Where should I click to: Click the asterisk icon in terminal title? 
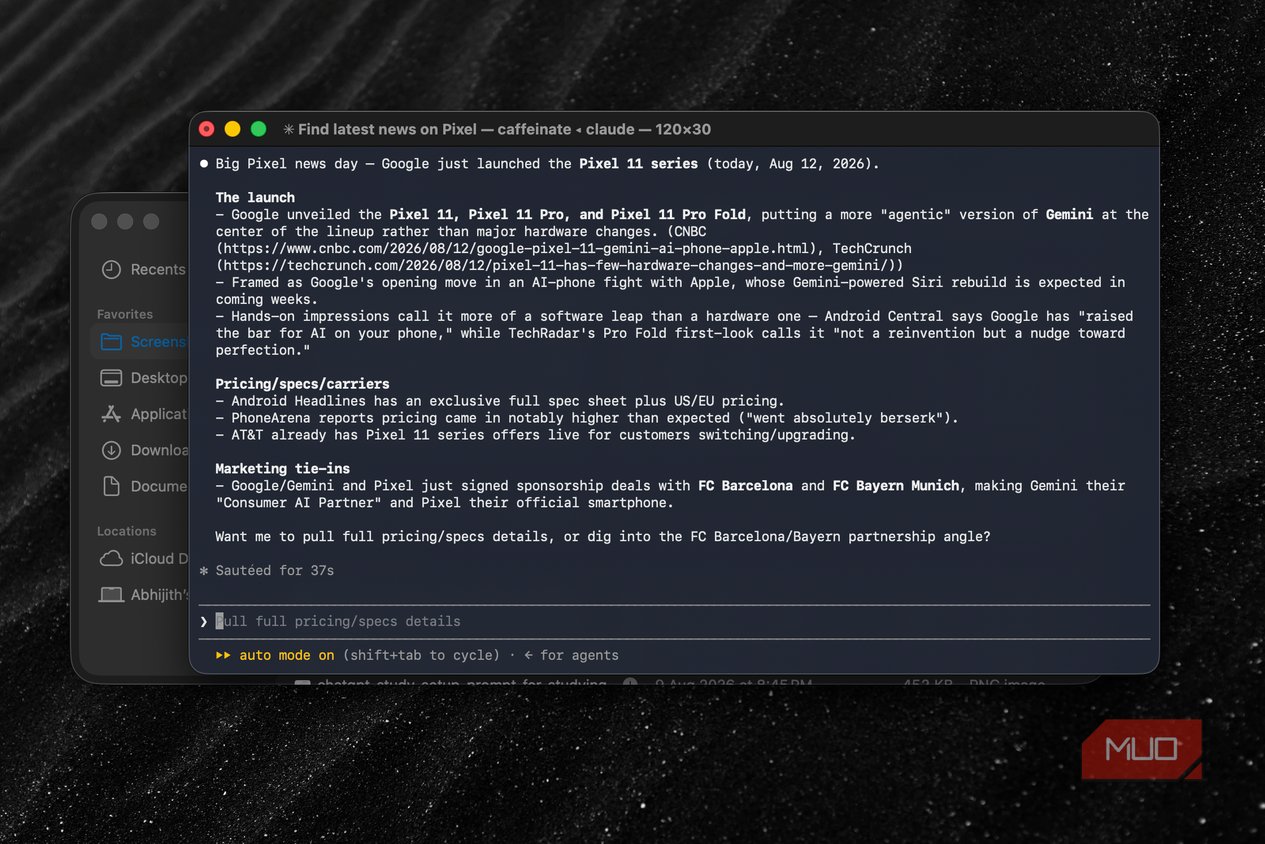tap(289, 129)
